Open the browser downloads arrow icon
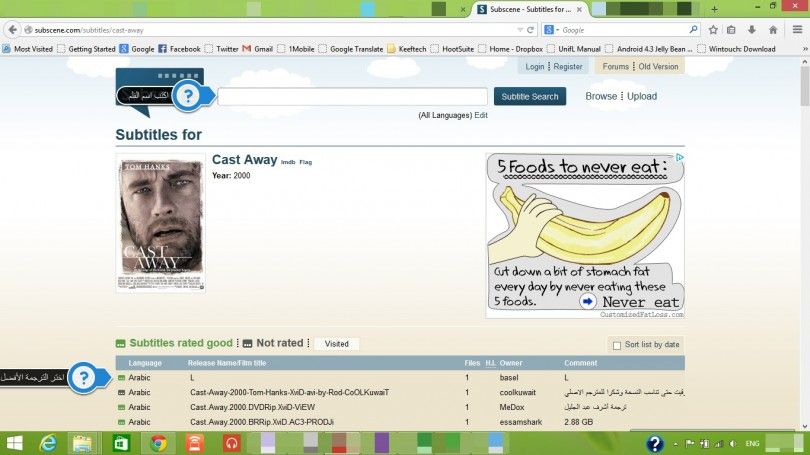 750,30
